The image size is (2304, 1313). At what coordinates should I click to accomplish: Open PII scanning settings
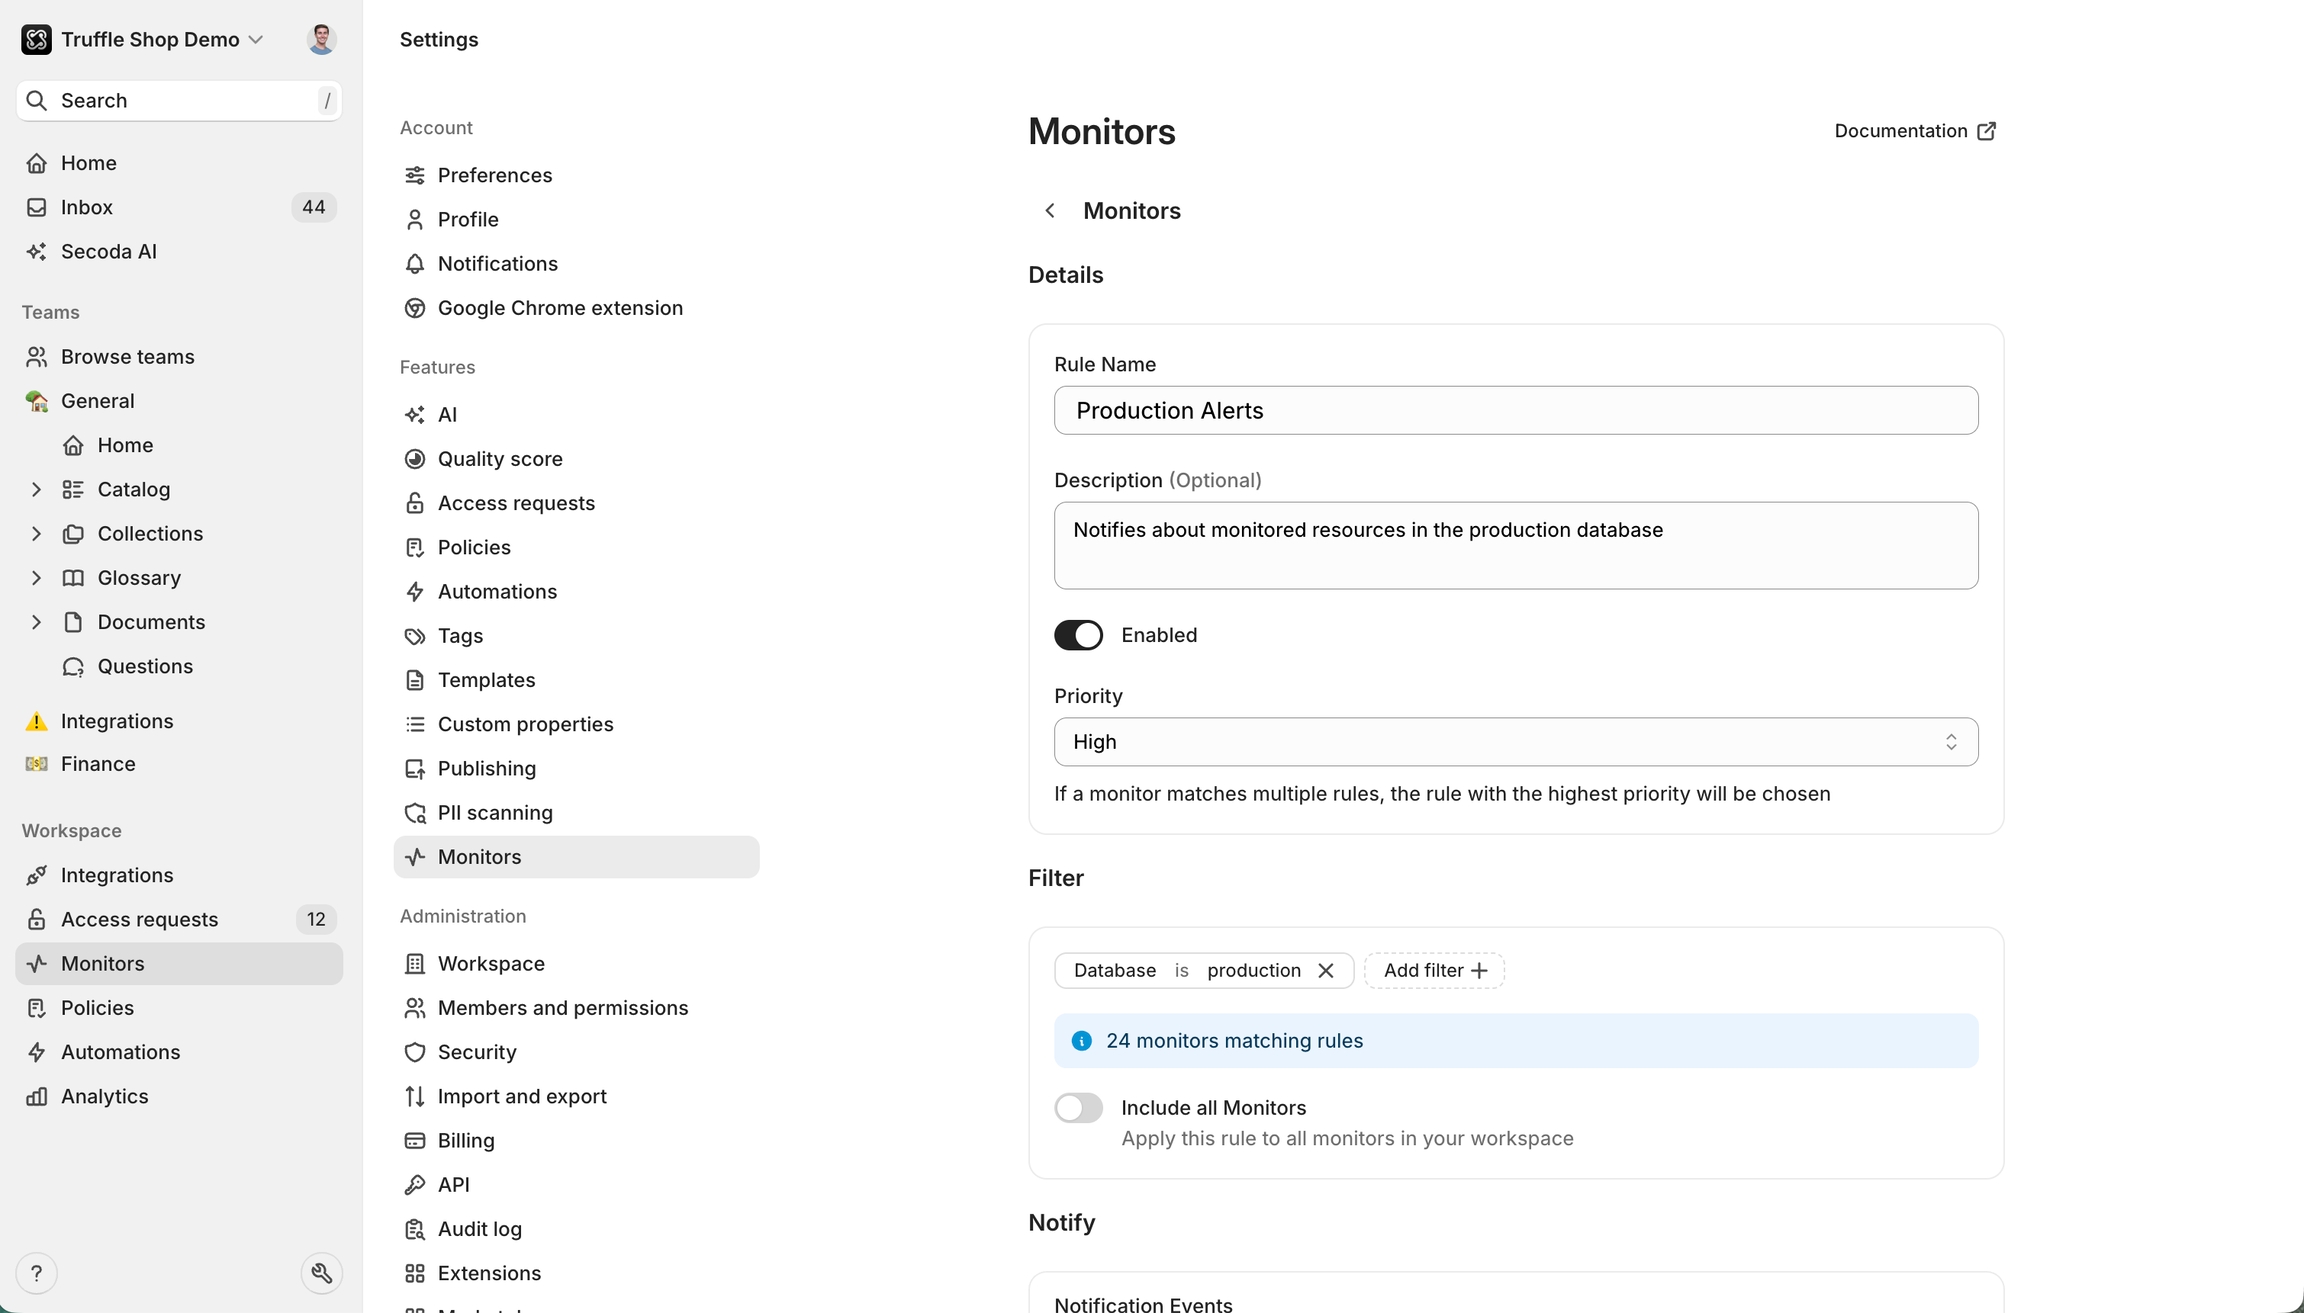[495, 812]
